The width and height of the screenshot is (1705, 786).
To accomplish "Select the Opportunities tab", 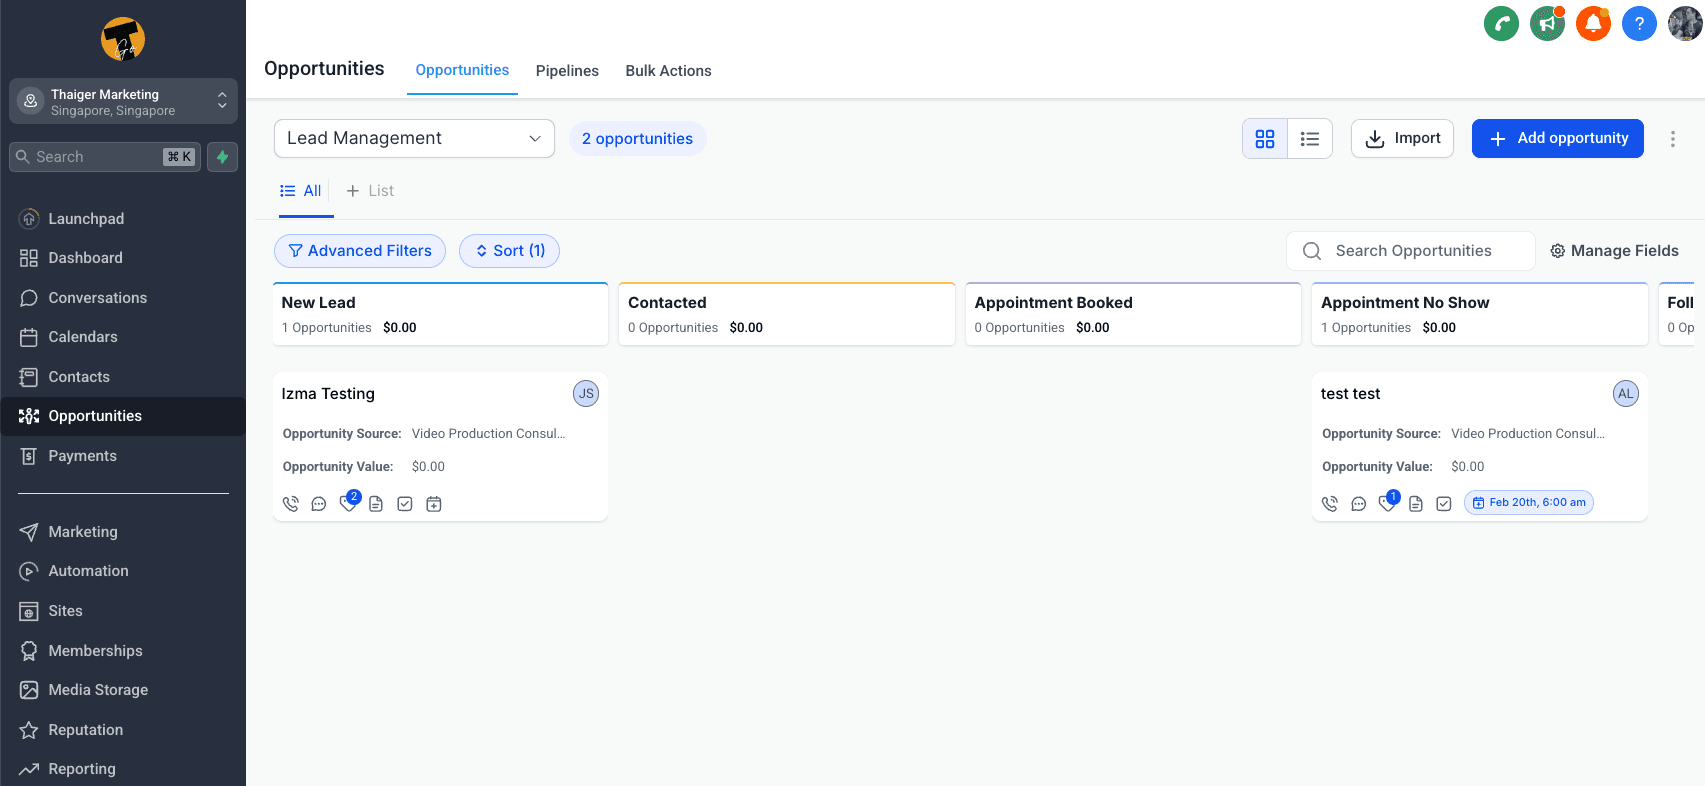I will point(462,70).
